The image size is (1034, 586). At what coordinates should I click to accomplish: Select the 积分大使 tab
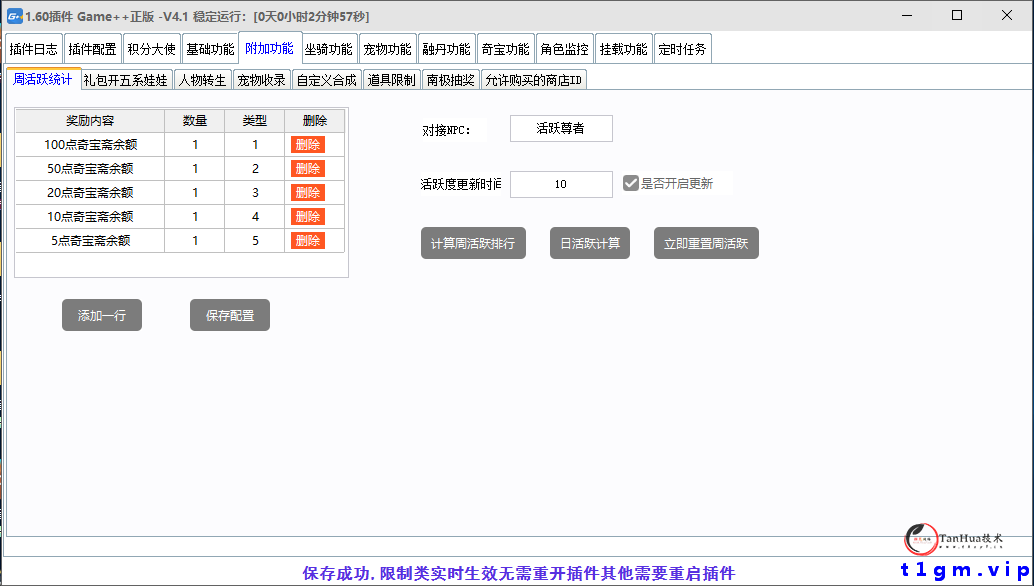(x=151, y=47)
